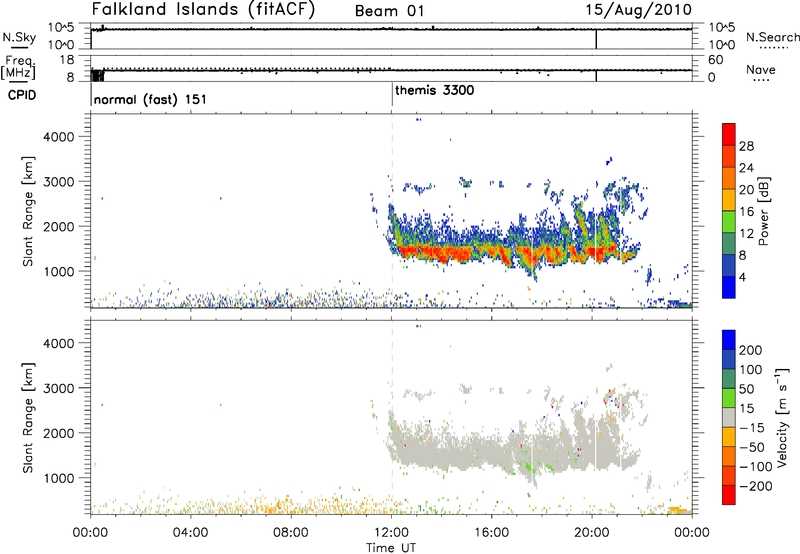Click the 'normal (fast) 151' CPID text
Image resolution: width=800 pixels, height=554 pixels.
(x=150, y=99)
